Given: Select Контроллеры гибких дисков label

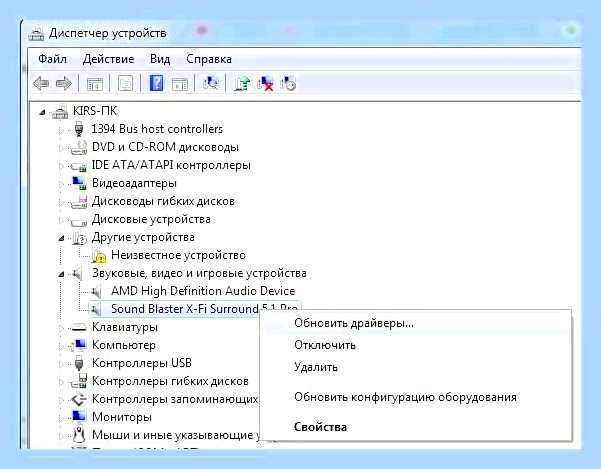Looking at the screenshot, I should (170, 381).
